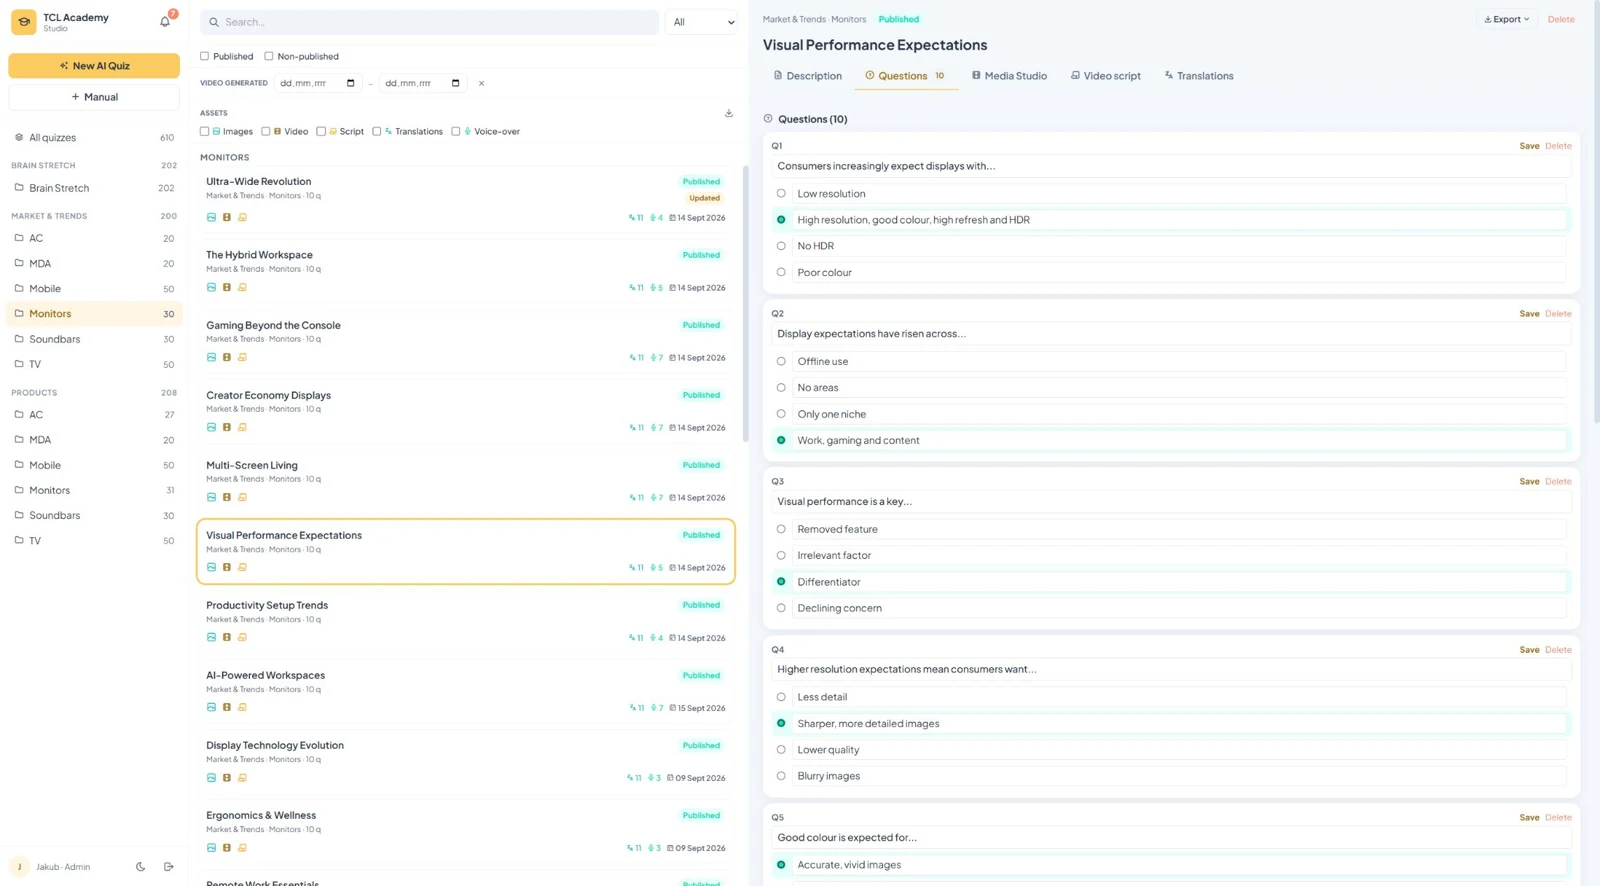Click the search magnifier icon

214,22
